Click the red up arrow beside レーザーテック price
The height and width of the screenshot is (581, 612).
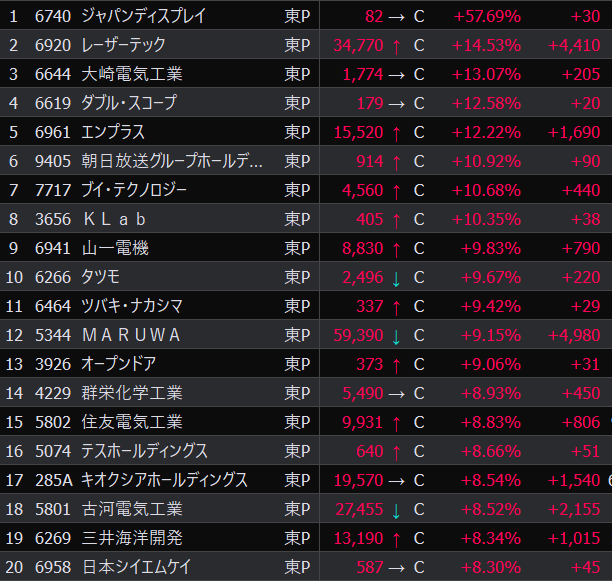click(396, 45)
